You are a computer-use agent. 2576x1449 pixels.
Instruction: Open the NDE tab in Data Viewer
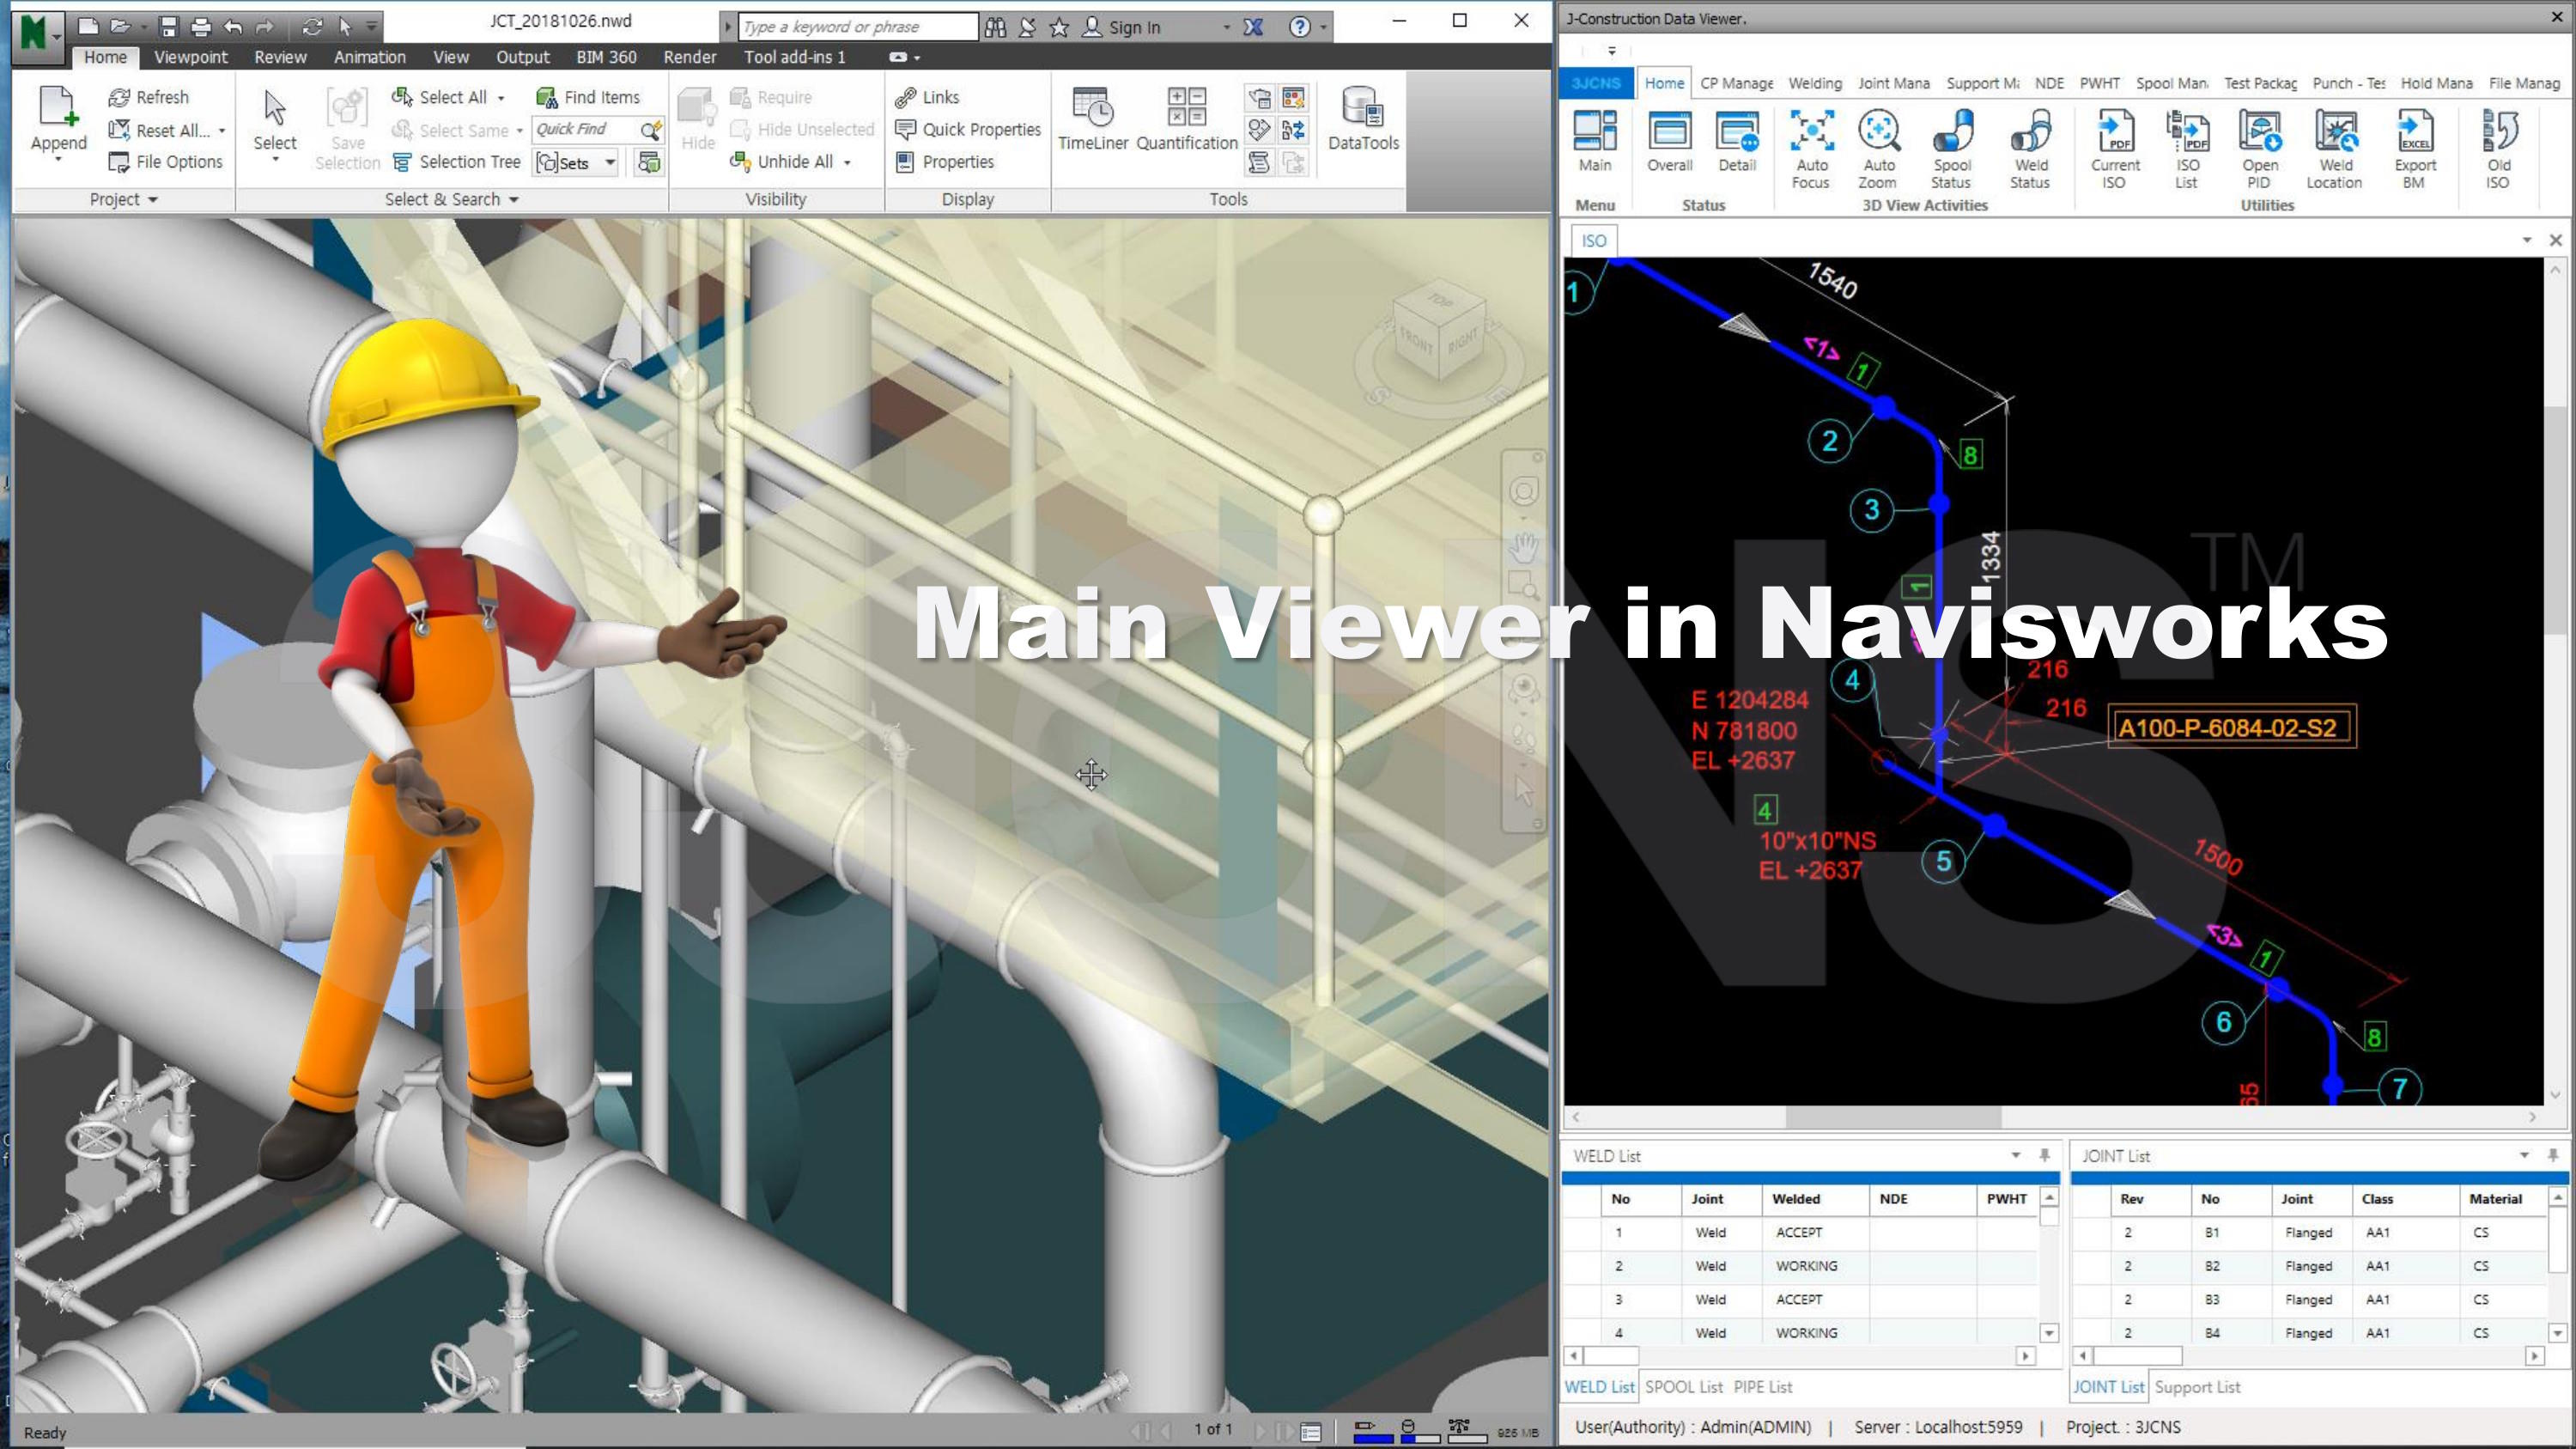pyautogui.click(x=2049, y=83)
